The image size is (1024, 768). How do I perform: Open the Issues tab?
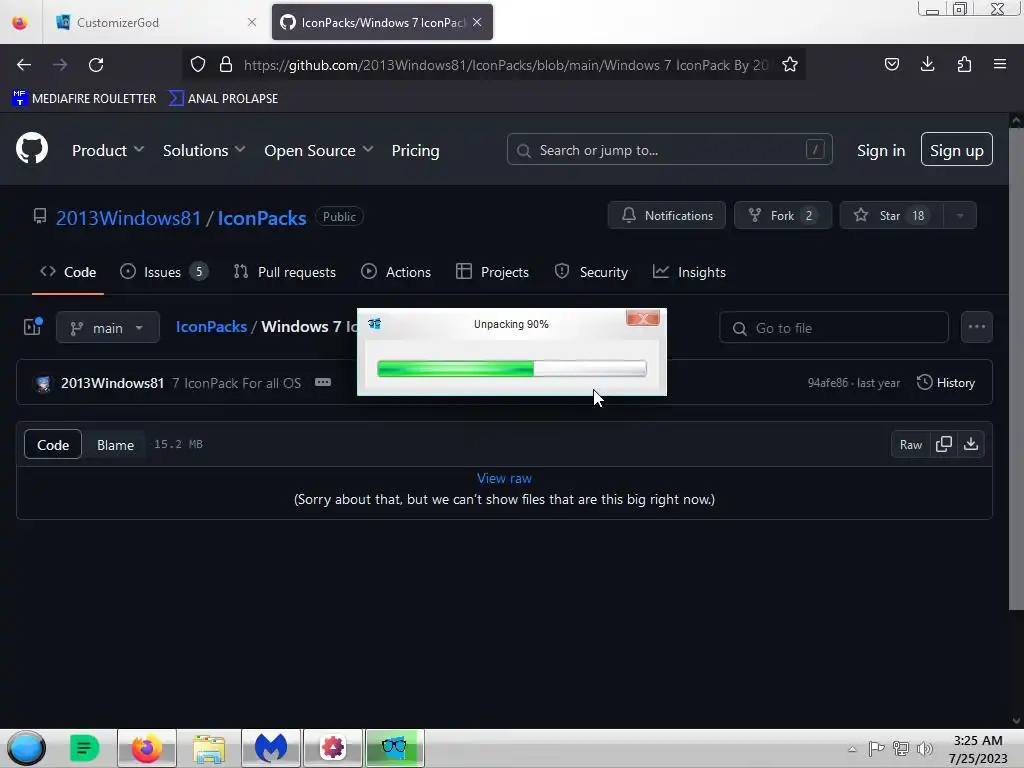[x=163, y=272]
